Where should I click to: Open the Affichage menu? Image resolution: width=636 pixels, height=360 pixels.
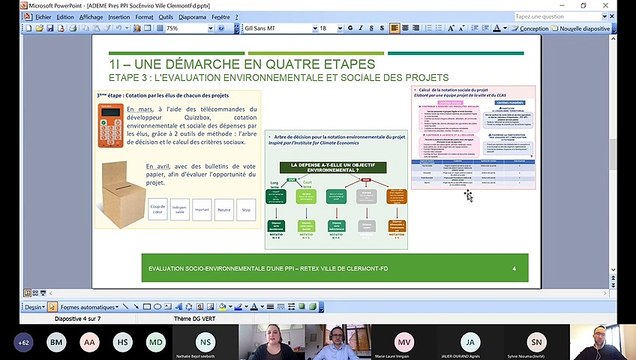(x=91, y=17)
